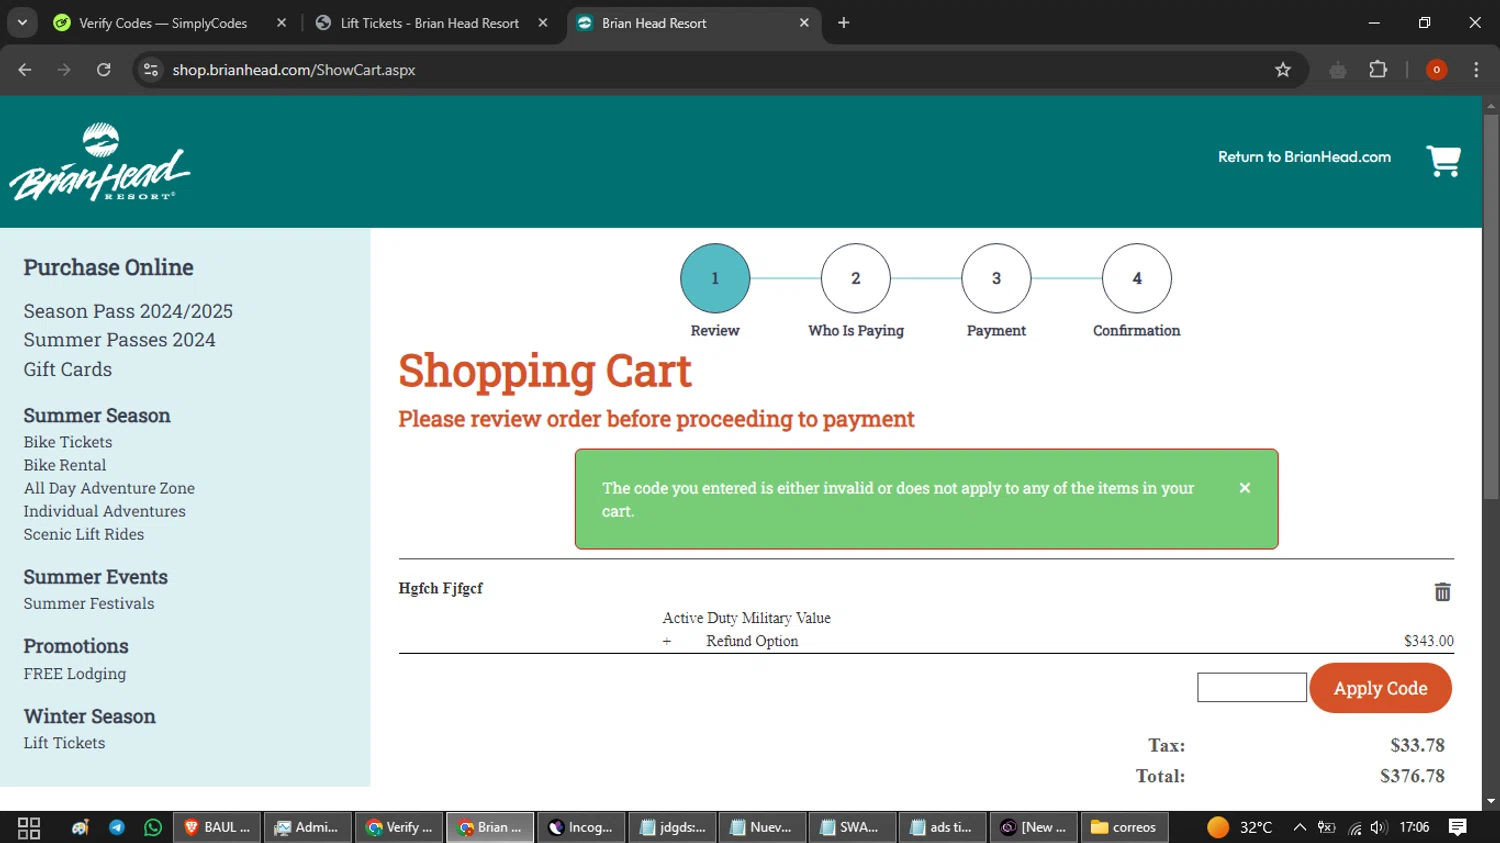Open Bike Rental link
This screenshot has width=1500, height=843.
(x=65, y=465)
